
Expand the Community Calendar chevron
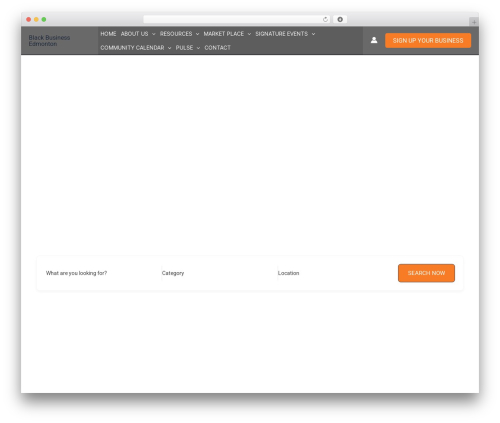(169, 48)
